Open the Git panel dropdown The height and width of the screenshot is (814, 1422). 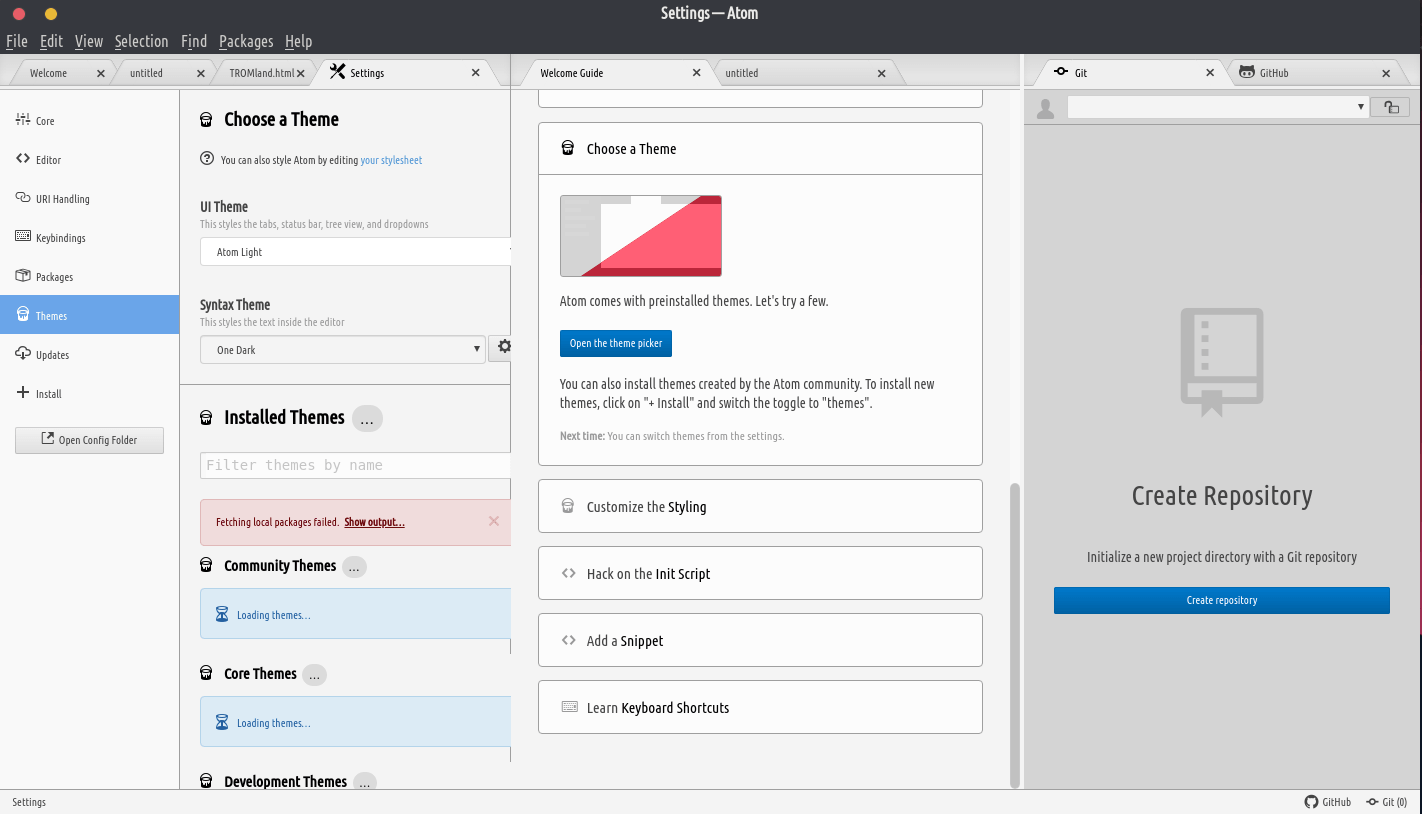pos(1217,107)
